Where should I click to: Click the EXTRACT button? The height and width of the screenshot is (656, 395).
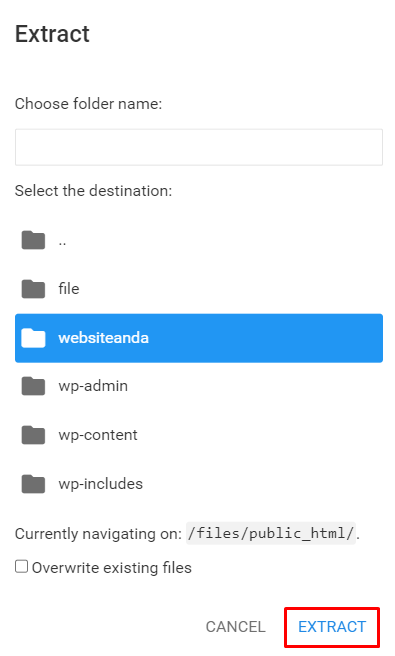pyautogui.click(x=332, y=627)
